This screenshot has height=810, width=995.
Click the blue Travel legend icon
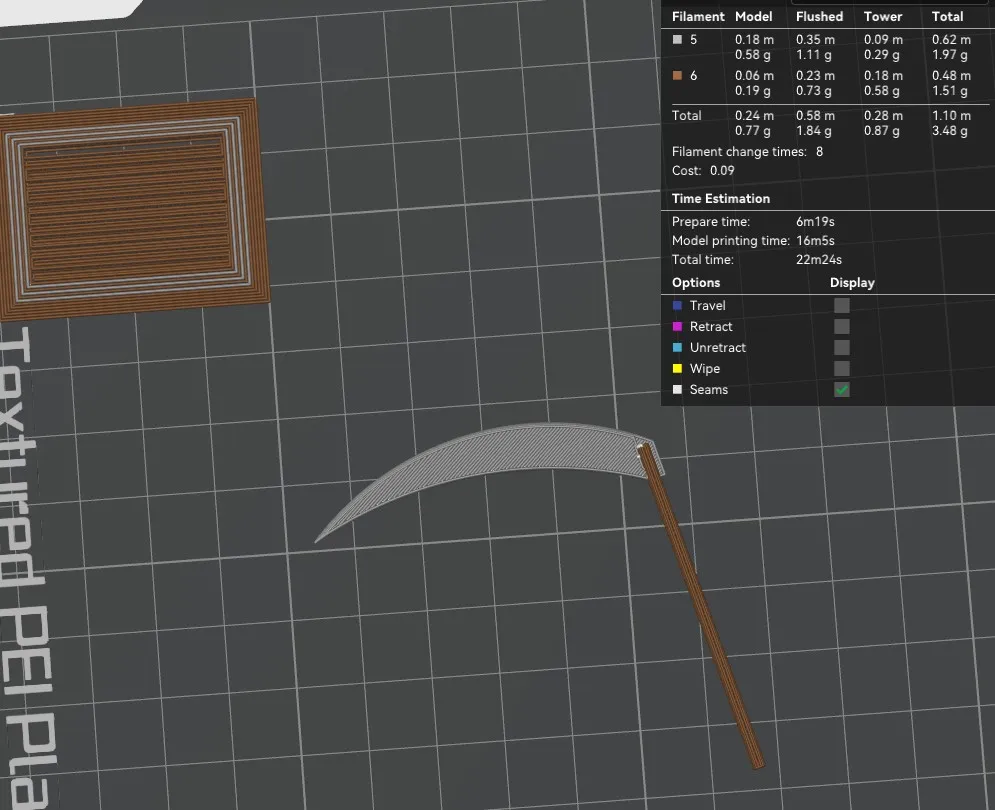(678, 306)
